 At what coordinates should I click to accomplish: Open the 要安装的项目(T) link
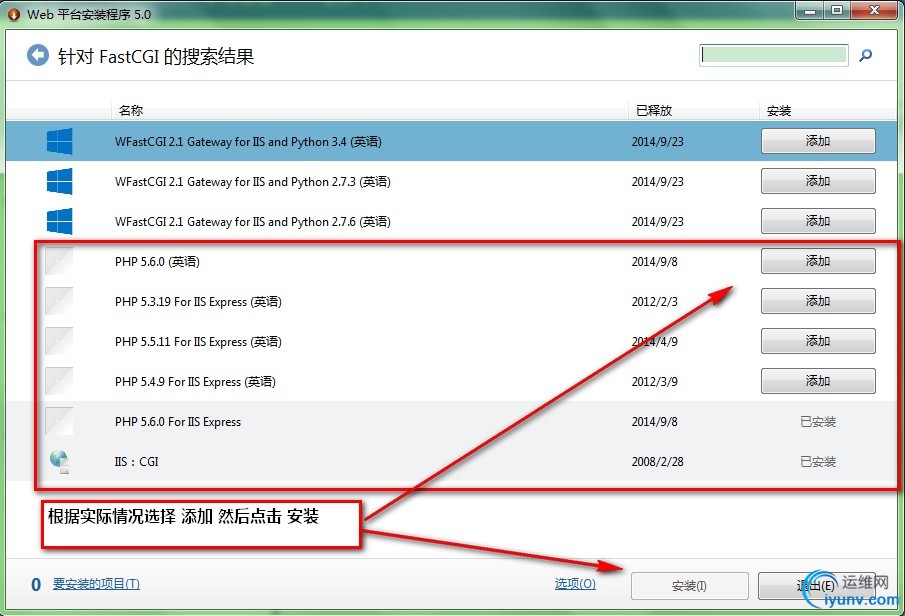(96, 584)
